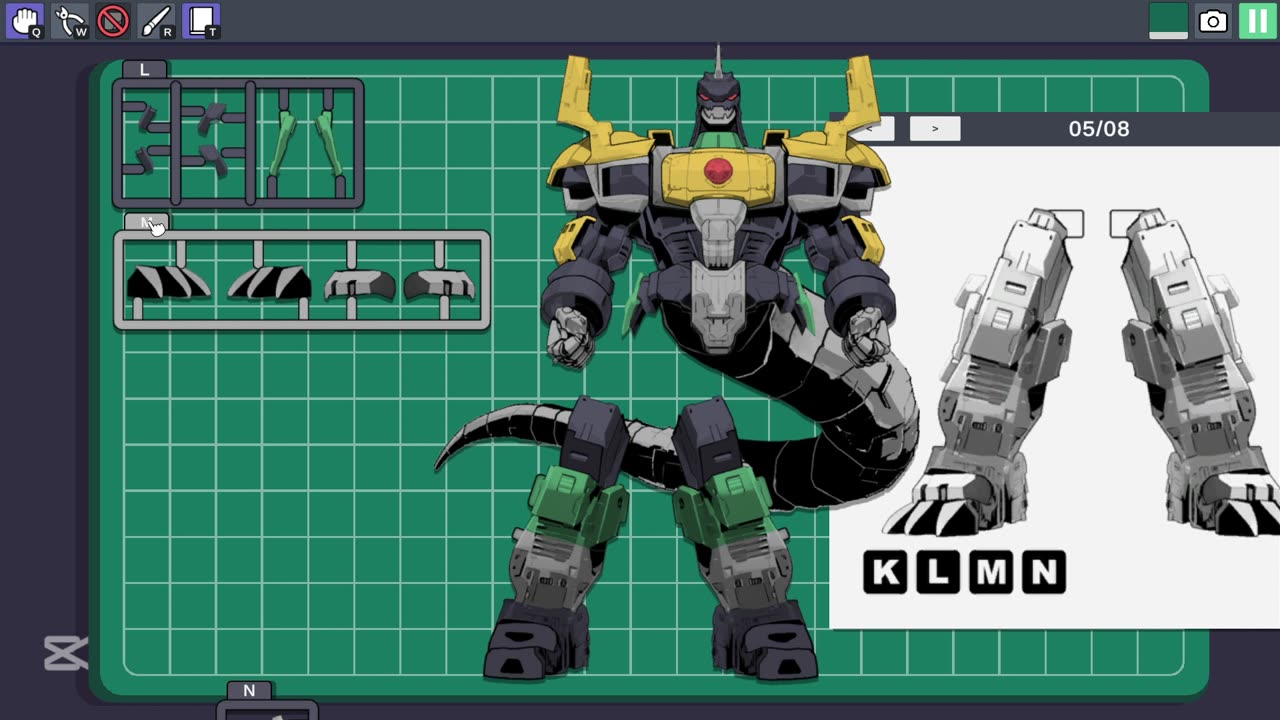This screenshot has height=720, width=1280.
Task: Select the N runner label tab at the bottom
Action: [x=249, y=690]
